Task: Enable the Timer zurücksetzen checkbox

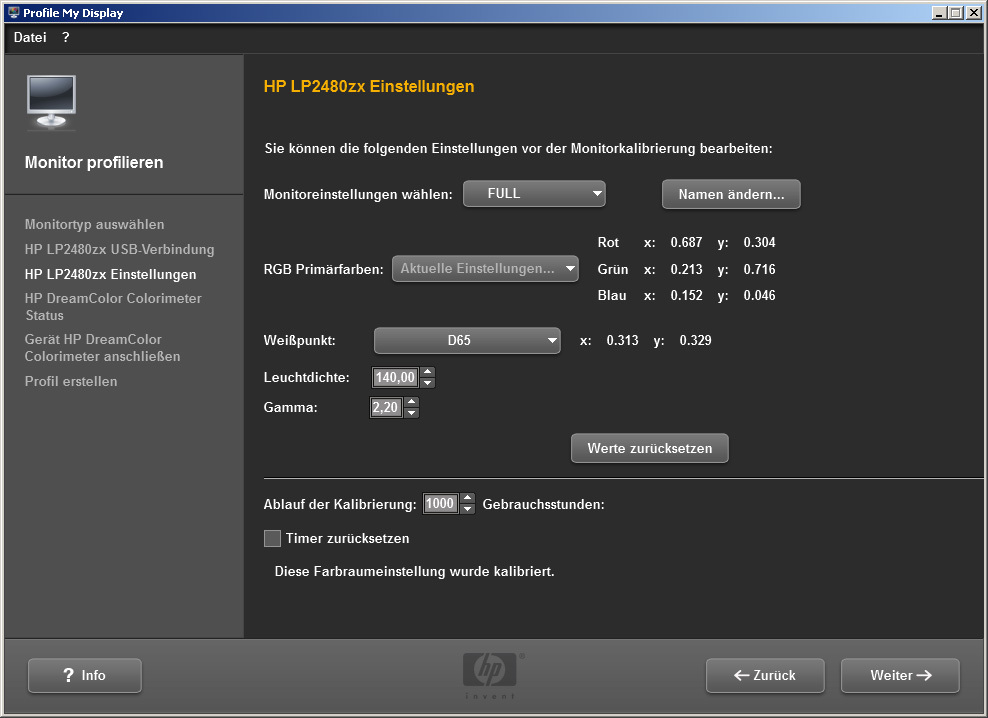Action: [x=272, y=538]
